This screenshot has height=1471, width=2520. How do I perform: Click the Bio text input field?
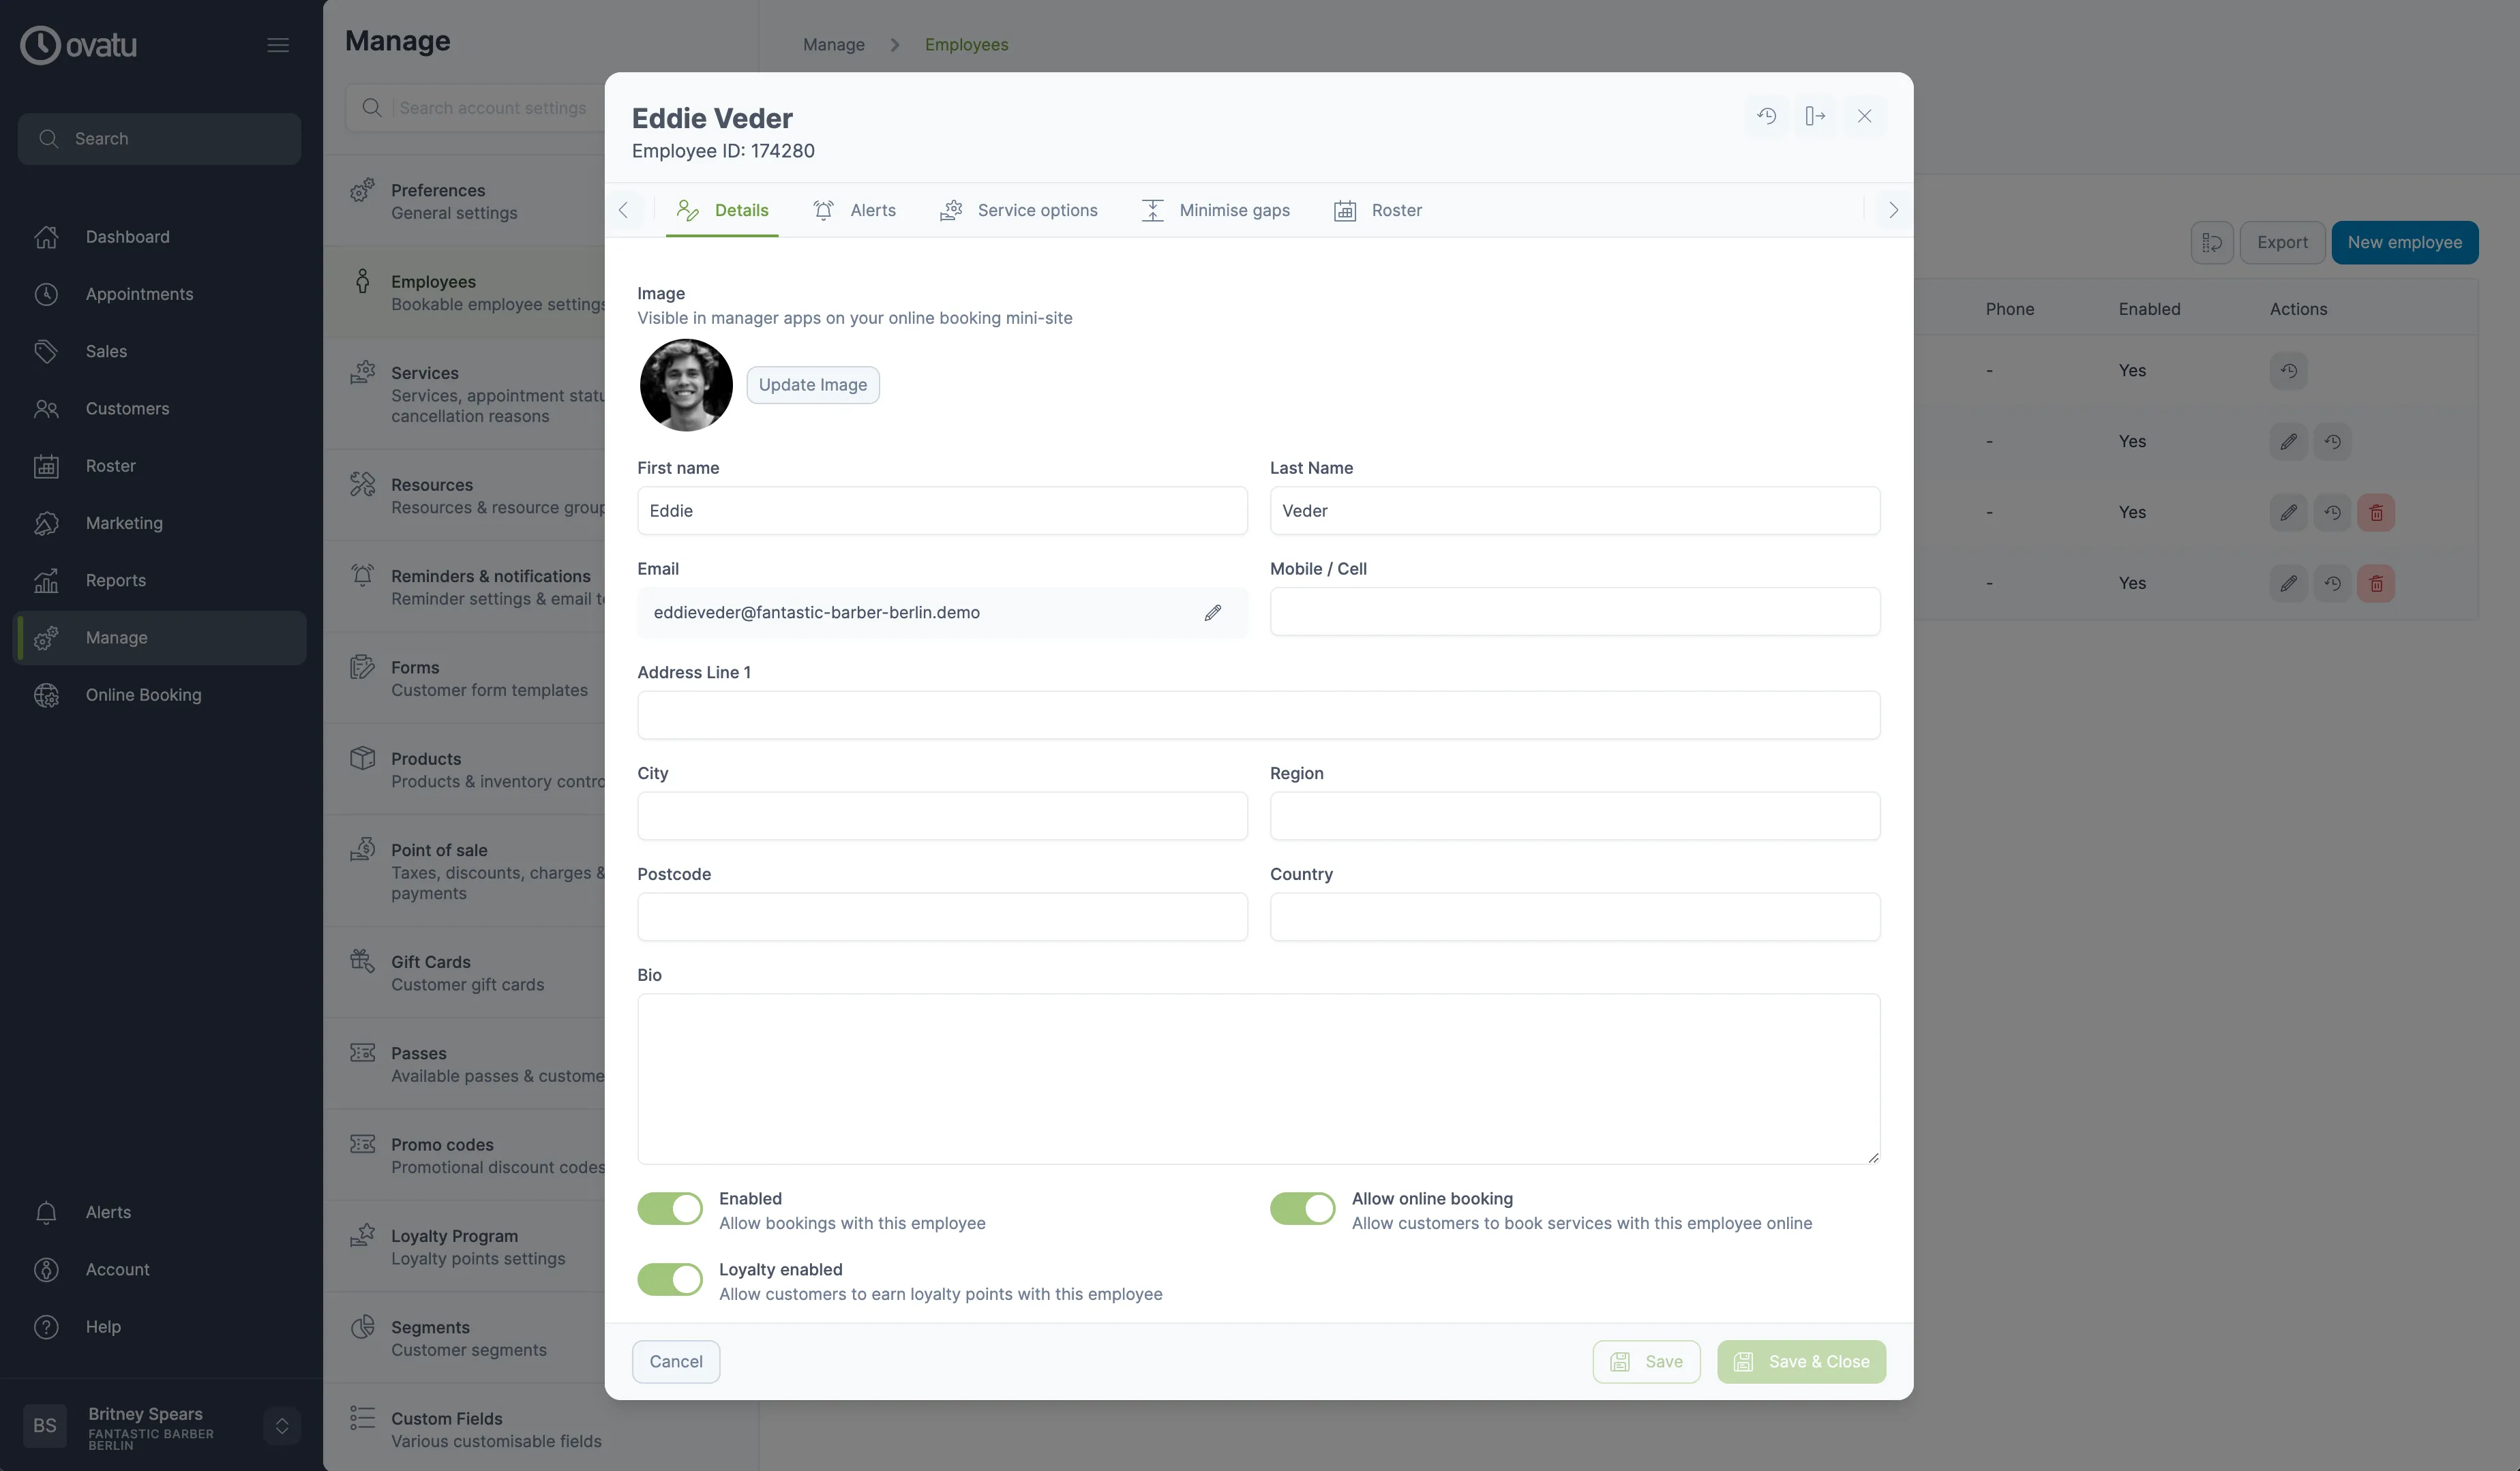click(x=1257, y=1077)
